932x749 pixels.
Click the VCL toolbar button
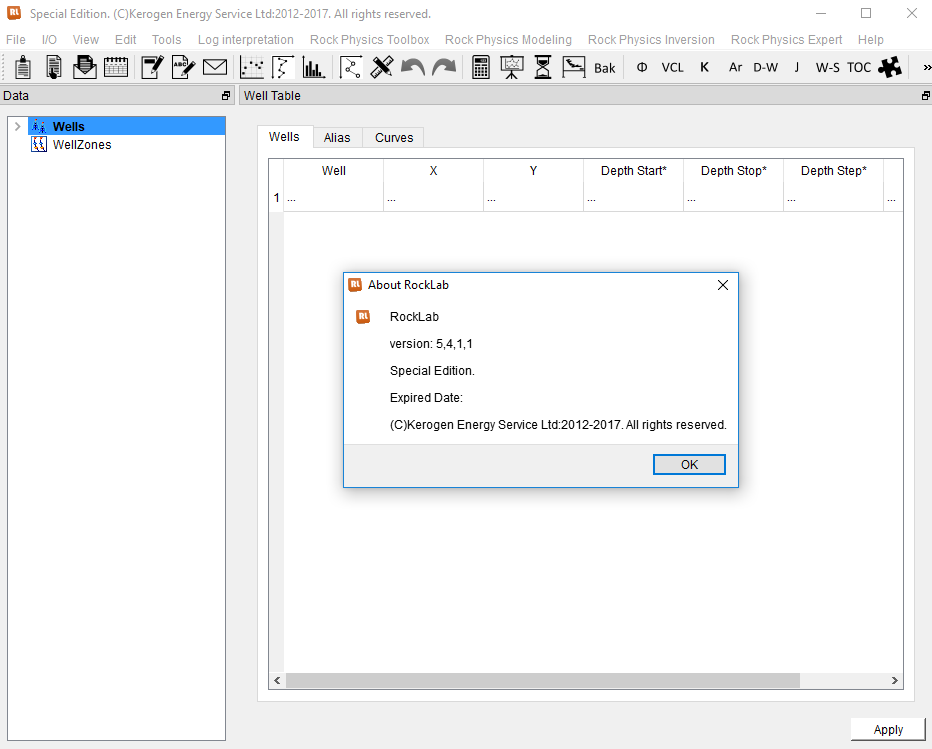pos(672,67)
